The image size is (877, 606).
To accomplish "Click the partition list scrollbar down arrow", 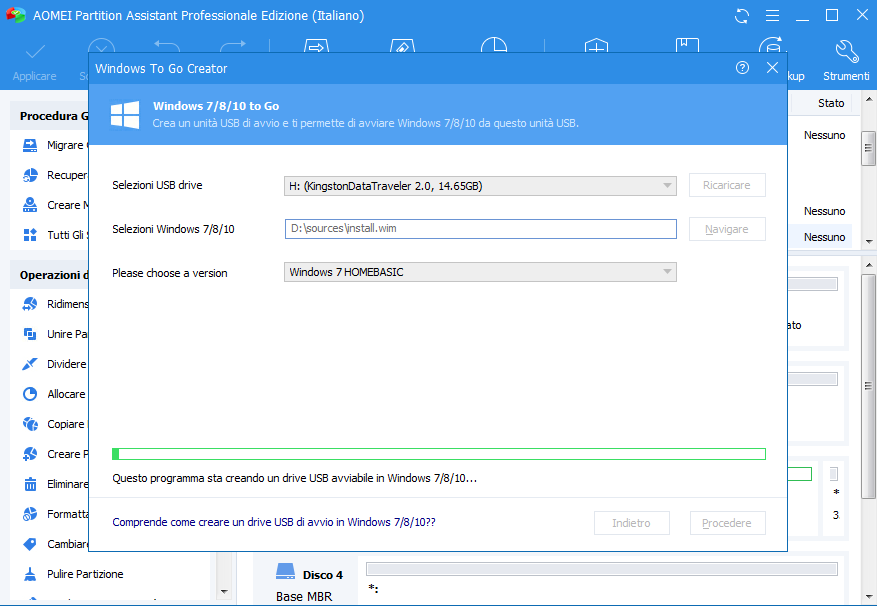I will coord(868,242).
